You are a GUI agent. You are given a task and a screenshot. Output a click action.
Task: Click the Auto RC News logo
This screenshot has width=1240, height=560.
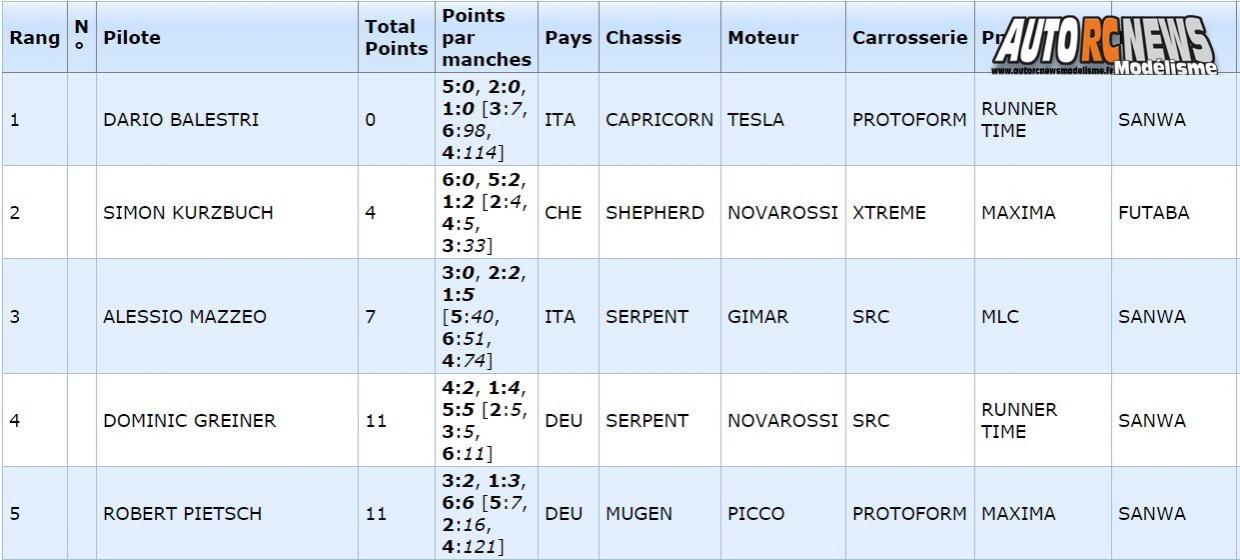tap(1104, 46)
